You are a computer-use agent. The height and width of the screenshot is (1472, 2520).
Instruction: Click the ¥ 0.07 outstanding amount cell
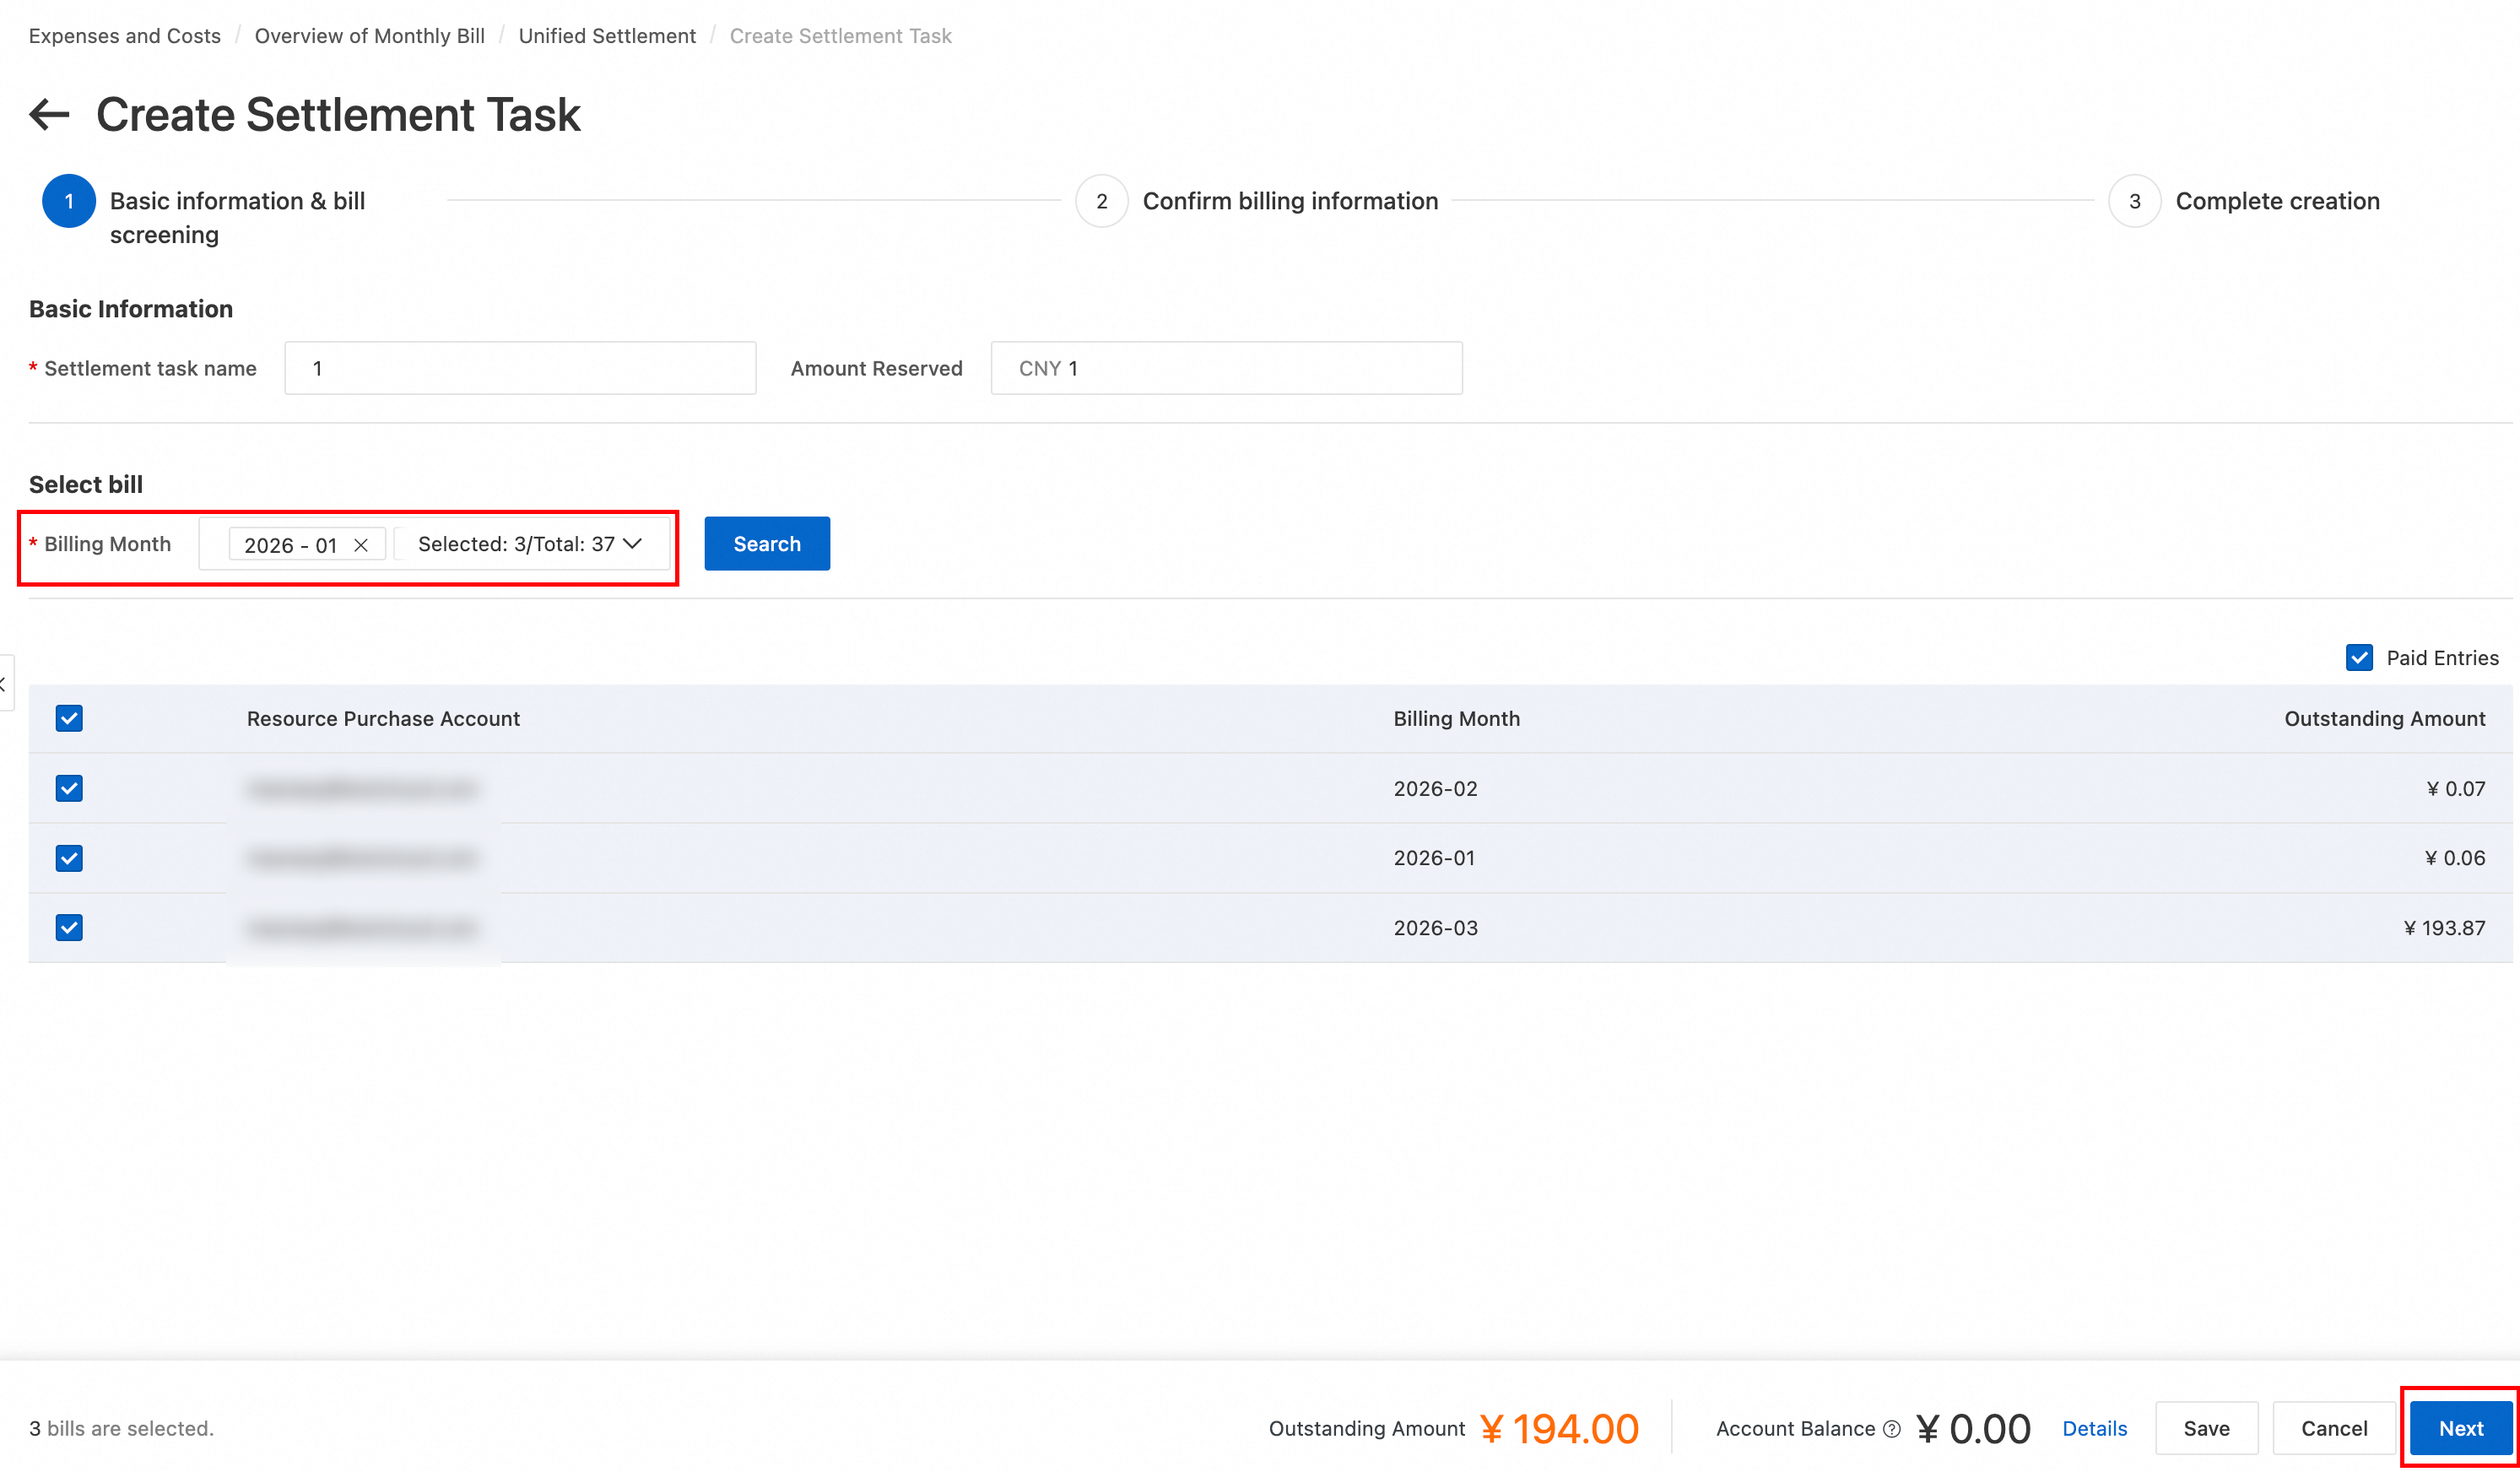[2455, 788]
